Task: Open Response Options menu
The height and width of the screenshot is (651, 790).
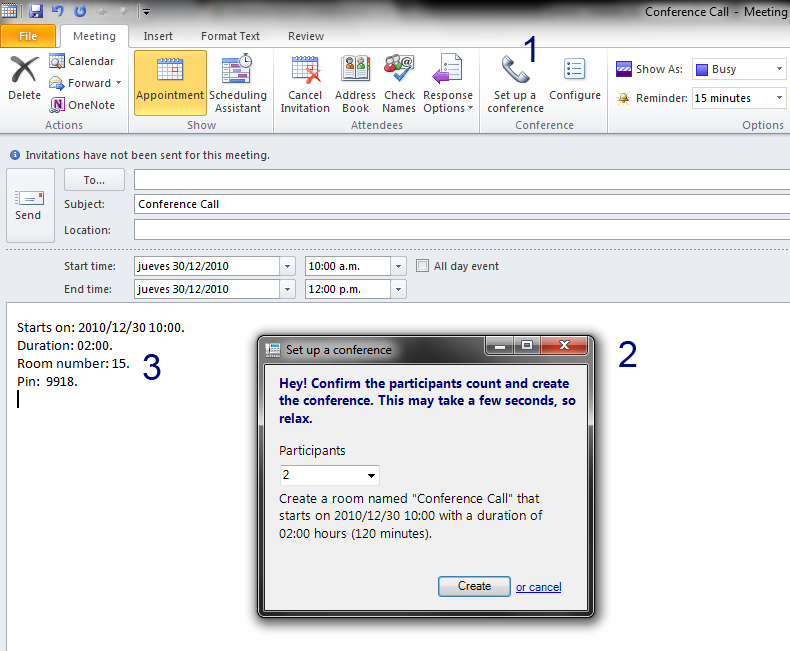Action: [x=448, y=83]
